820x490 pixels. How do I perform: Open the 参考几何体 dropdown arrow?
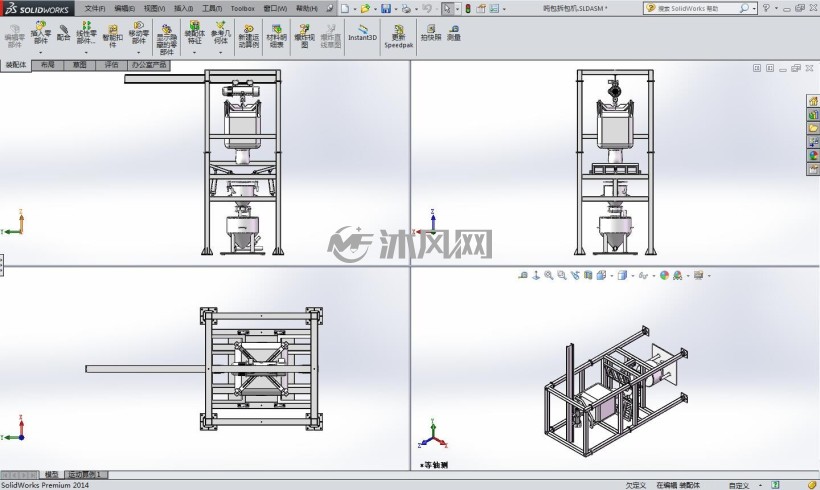(220, 52)
